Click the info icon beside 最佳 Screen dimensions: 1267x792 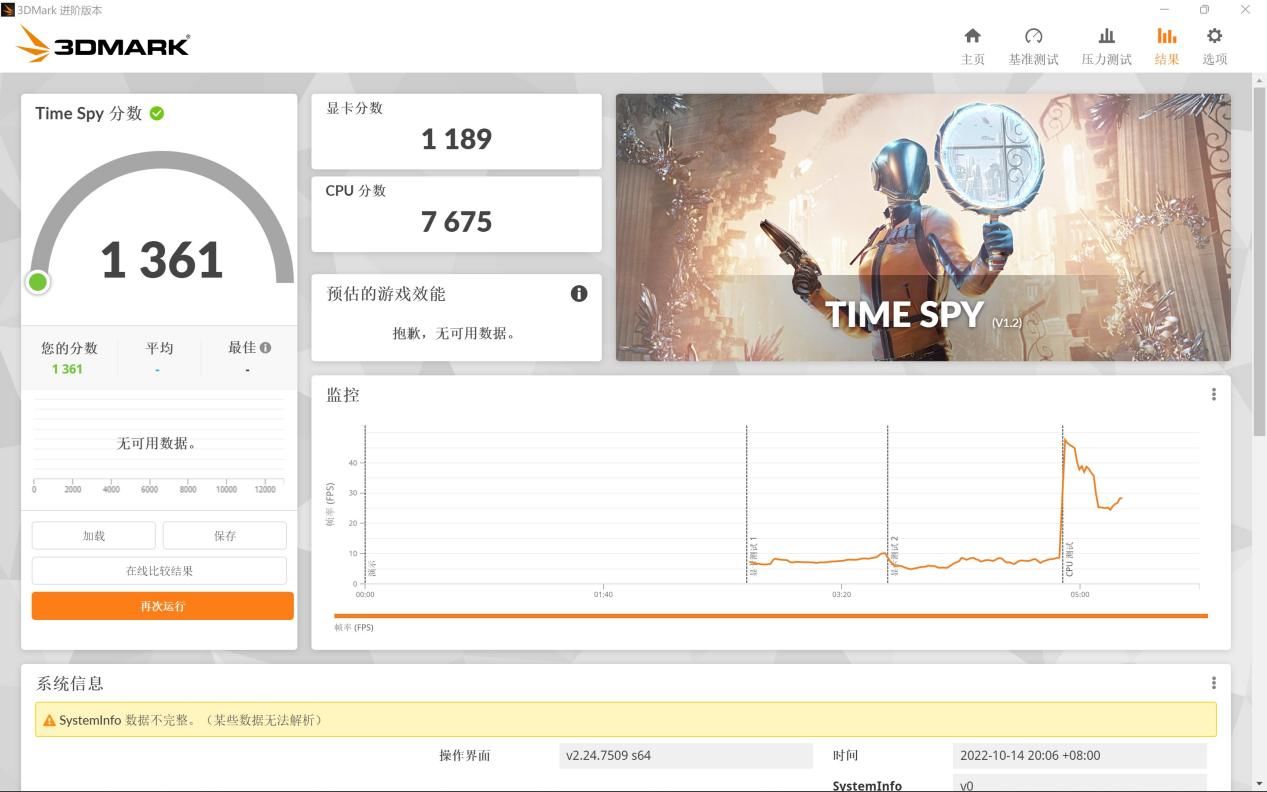[x=265, y=347]
